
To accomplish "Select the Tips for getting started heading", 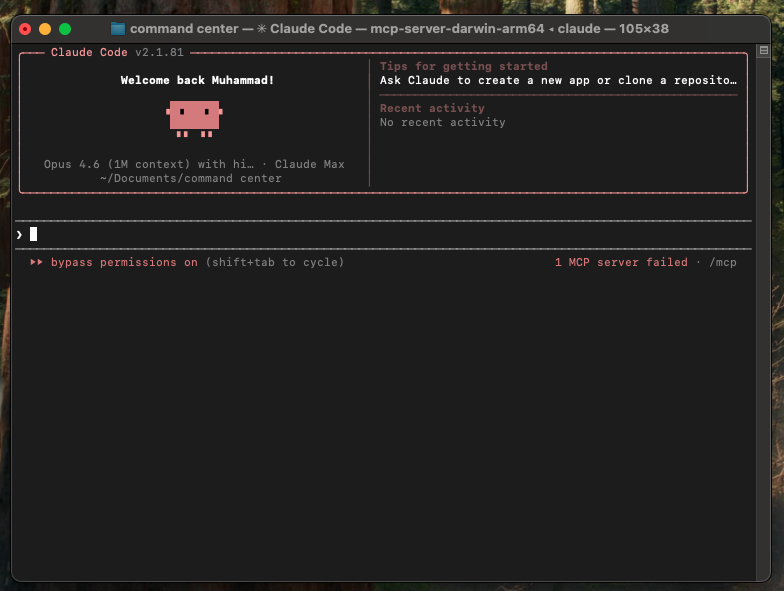I will click(x=463, y=66).
